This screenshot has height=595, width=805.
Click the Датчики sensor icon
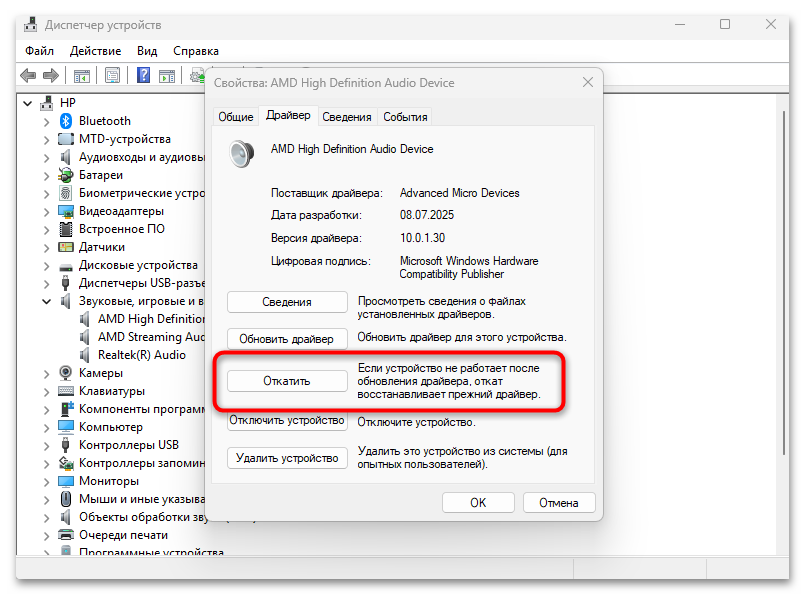66,247
